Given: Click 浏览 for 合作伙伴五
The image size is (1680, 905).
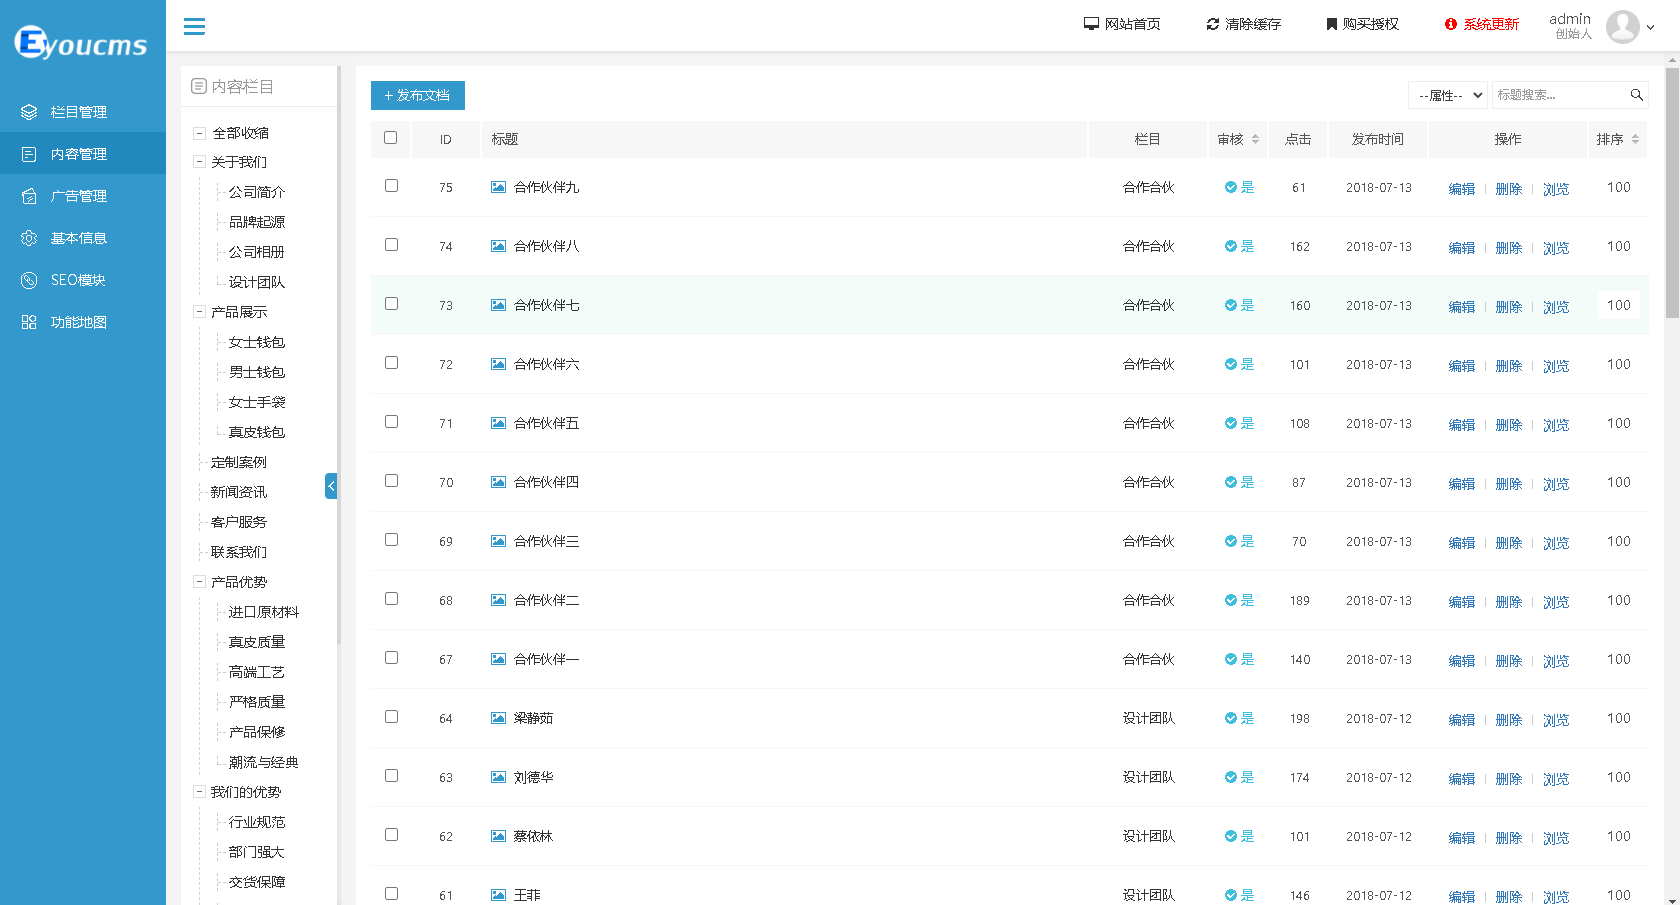Looking at the screenshot, I should [1556, 425].
